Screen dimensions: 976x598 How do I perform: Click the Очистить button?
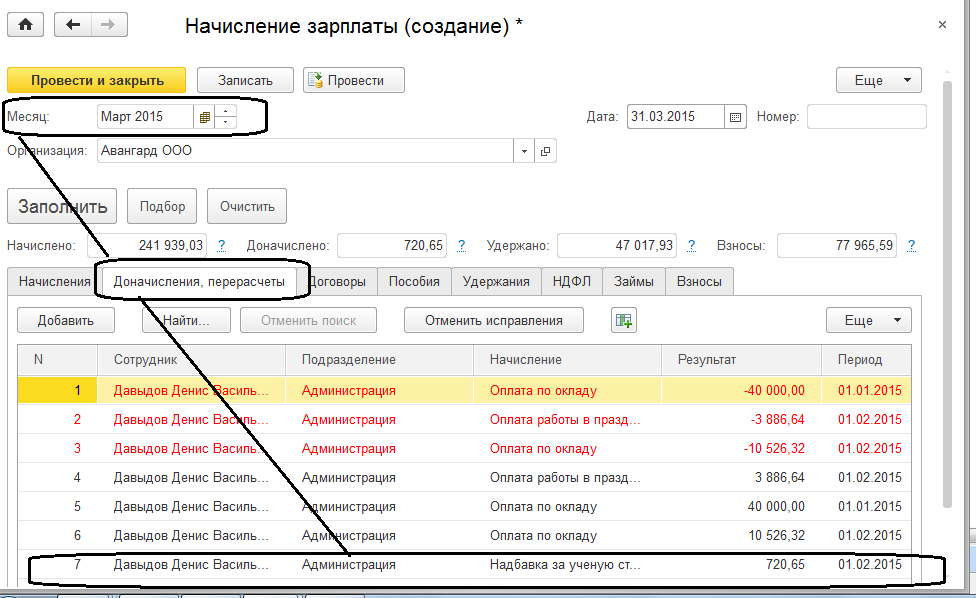pos(246,206)
